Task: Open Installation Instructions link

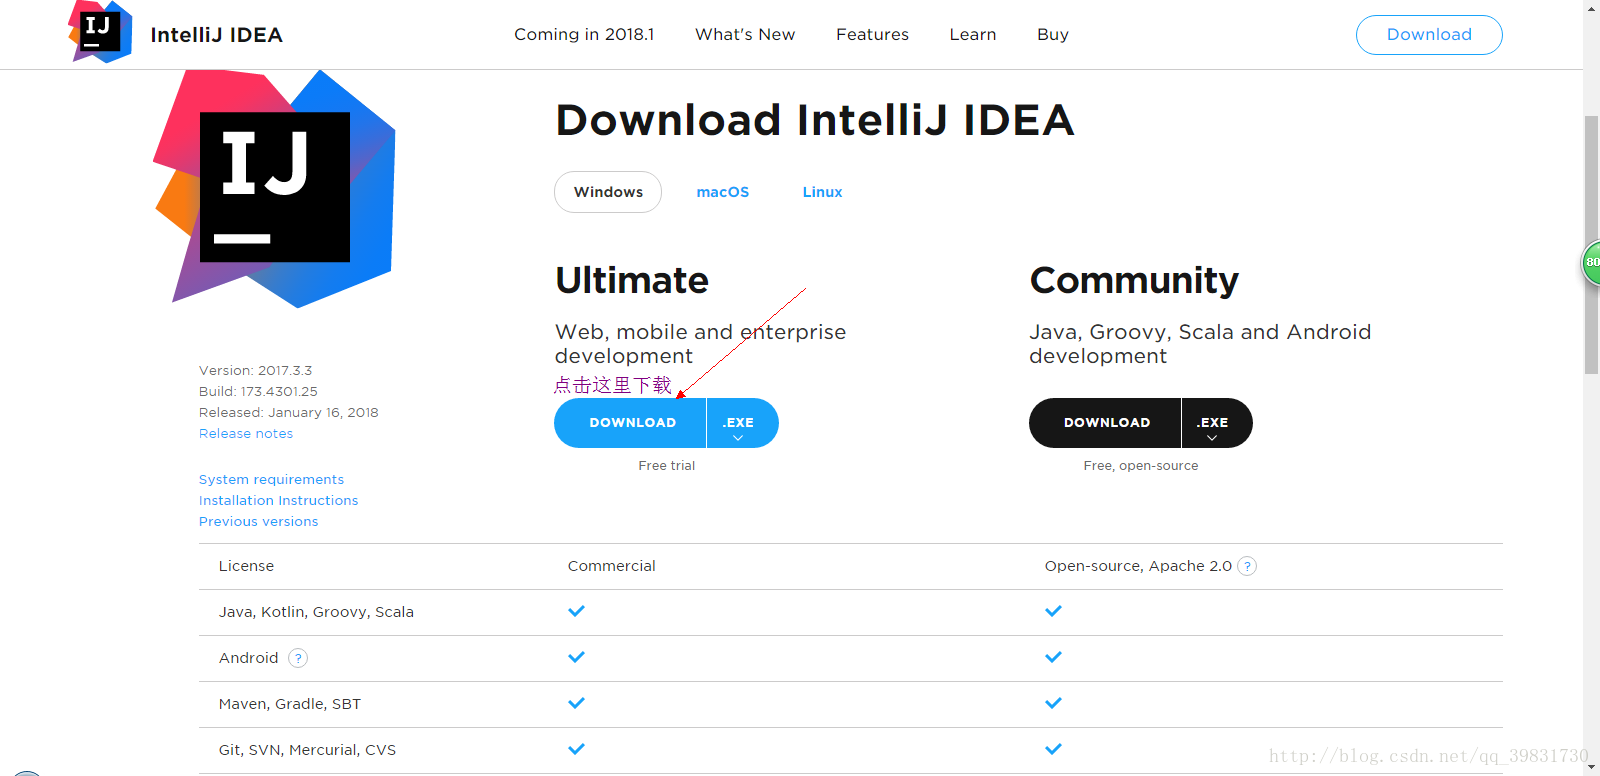Action: point(278,501)
